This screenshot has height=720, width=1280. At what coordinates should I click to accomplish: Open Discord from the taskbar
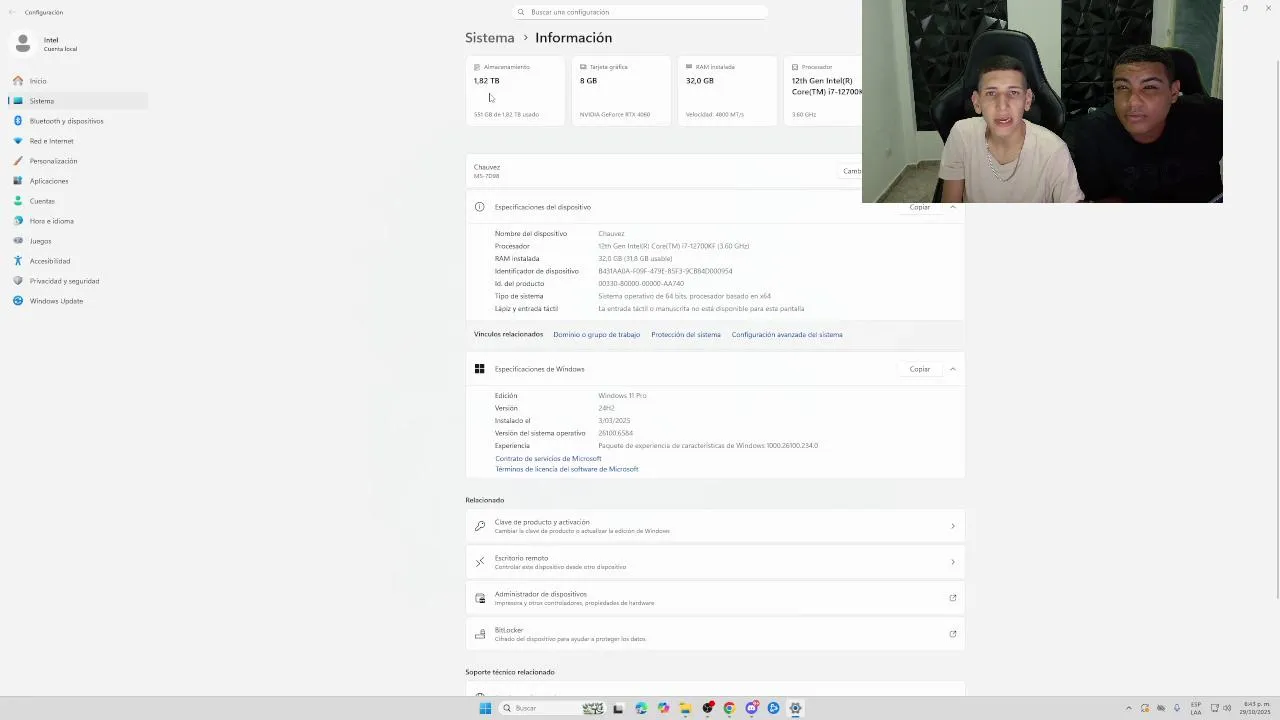pos(751,707)
